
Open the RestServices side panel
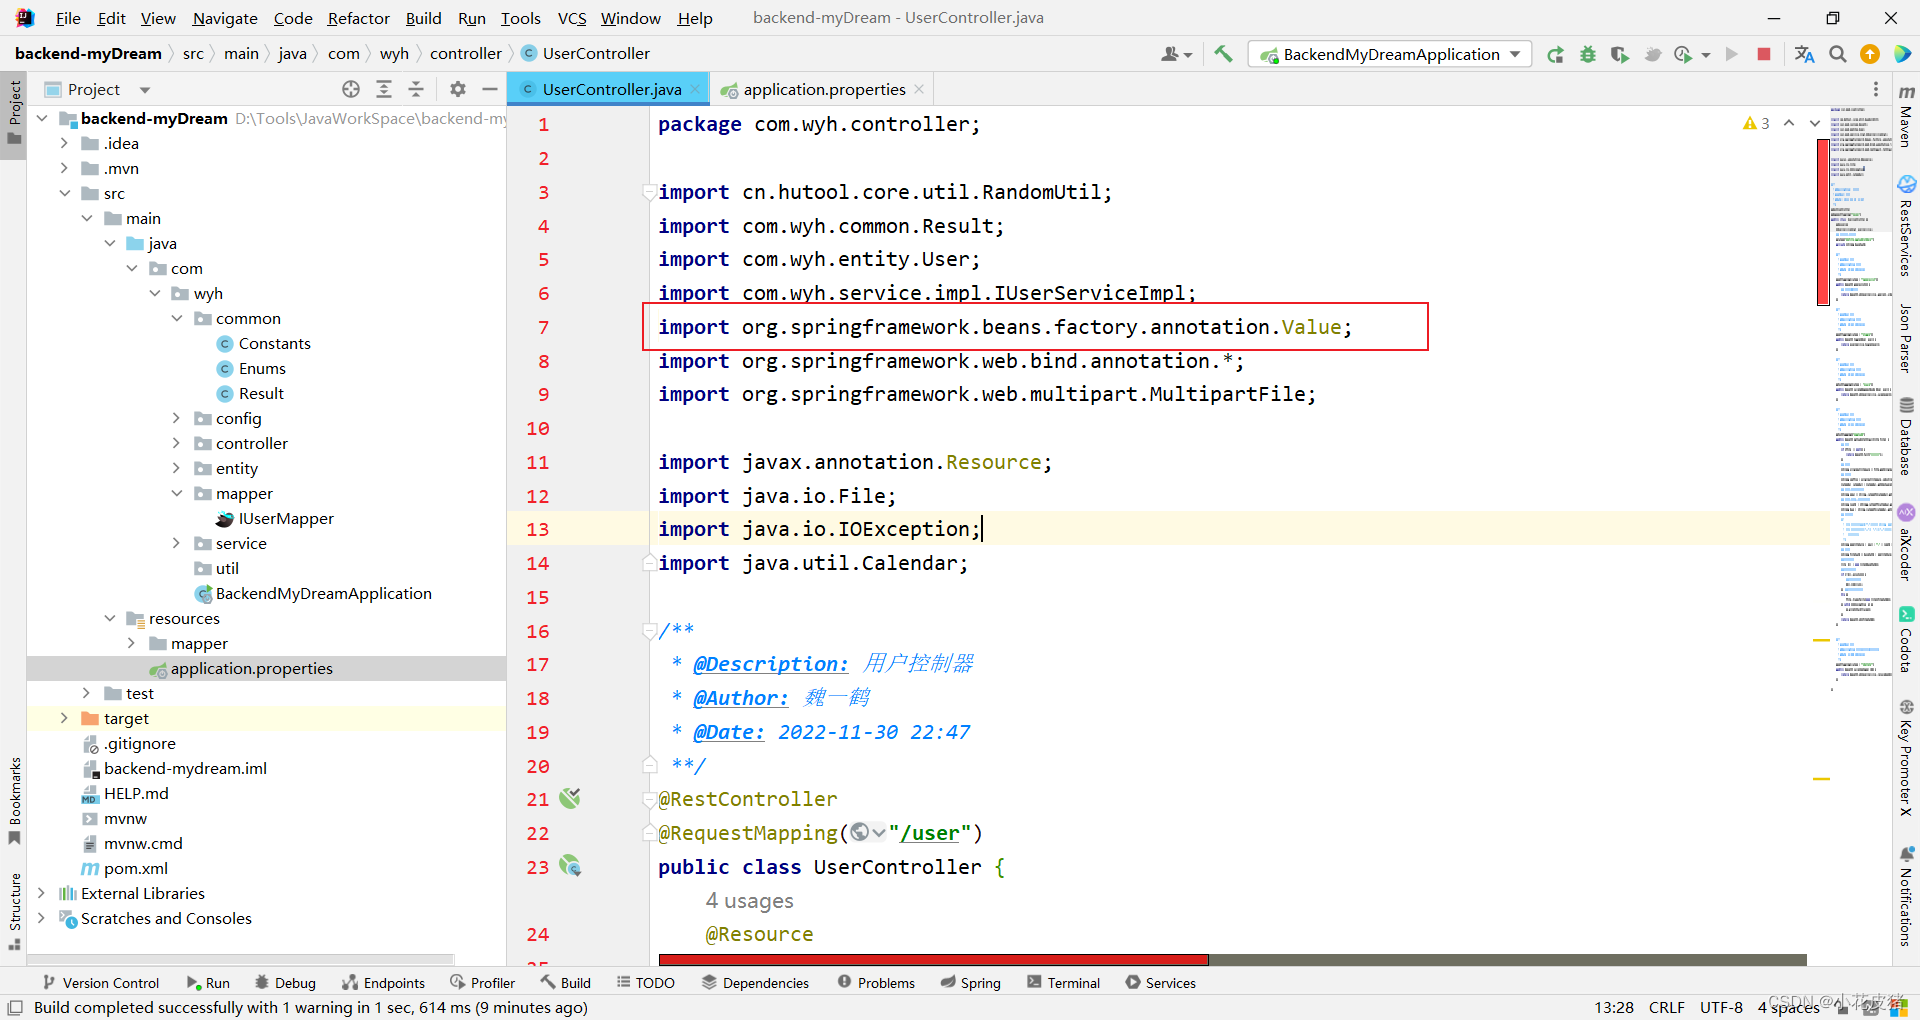tap(1906, 226)
